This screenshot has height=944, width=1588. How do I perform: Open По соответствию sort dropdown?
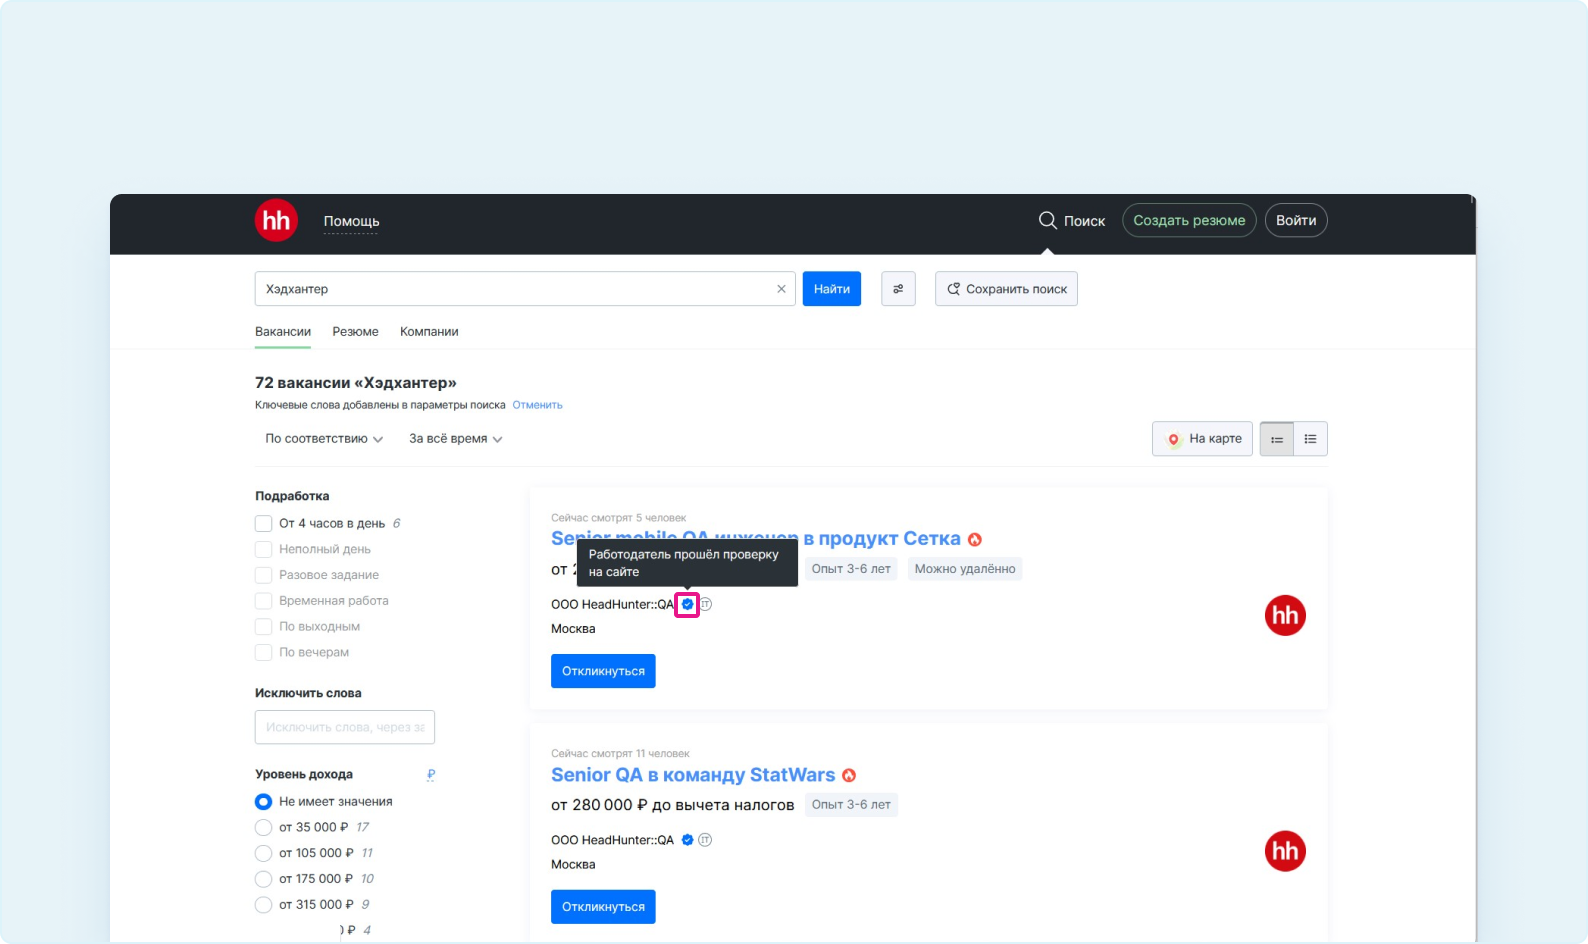[324, 439]
